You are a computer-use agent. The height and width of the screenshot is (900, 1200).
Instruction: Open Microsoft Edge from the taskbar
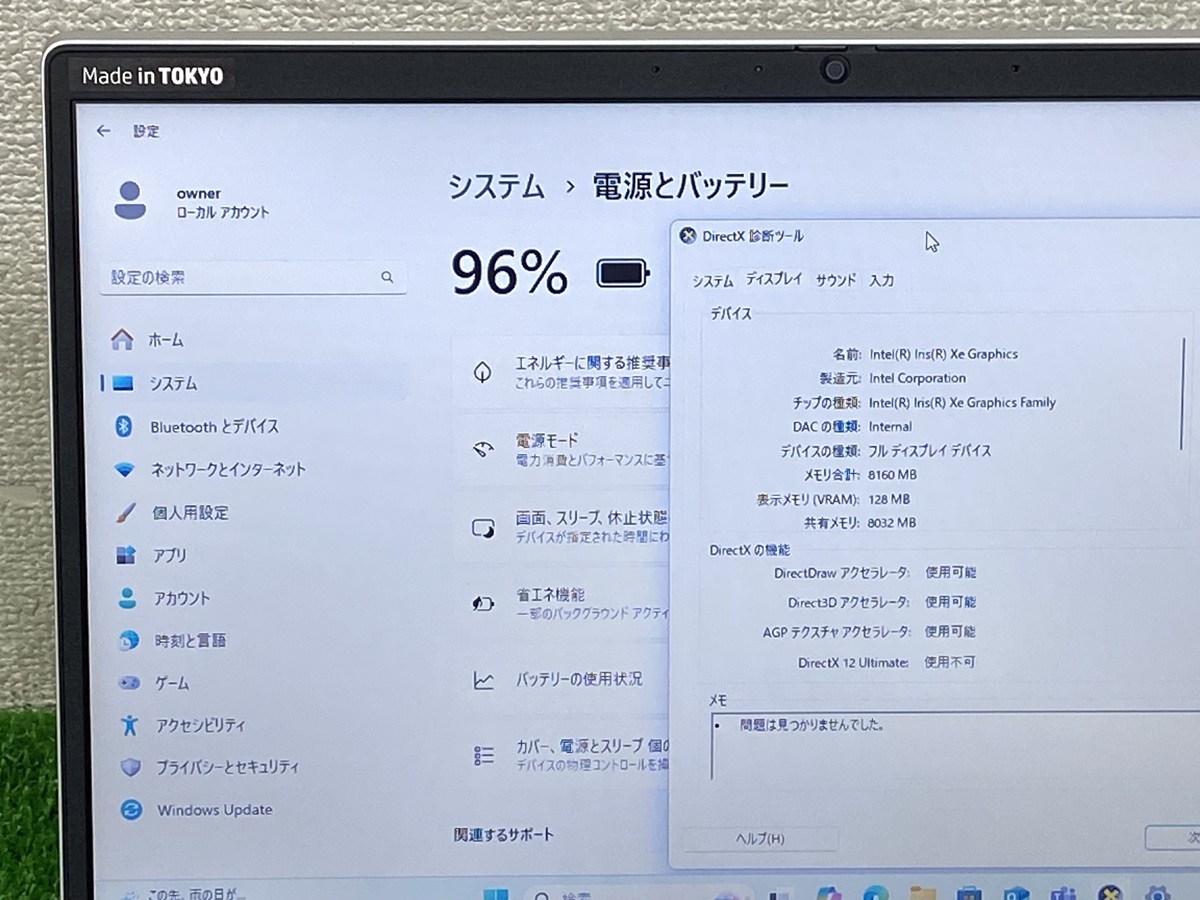coord(876,894)
